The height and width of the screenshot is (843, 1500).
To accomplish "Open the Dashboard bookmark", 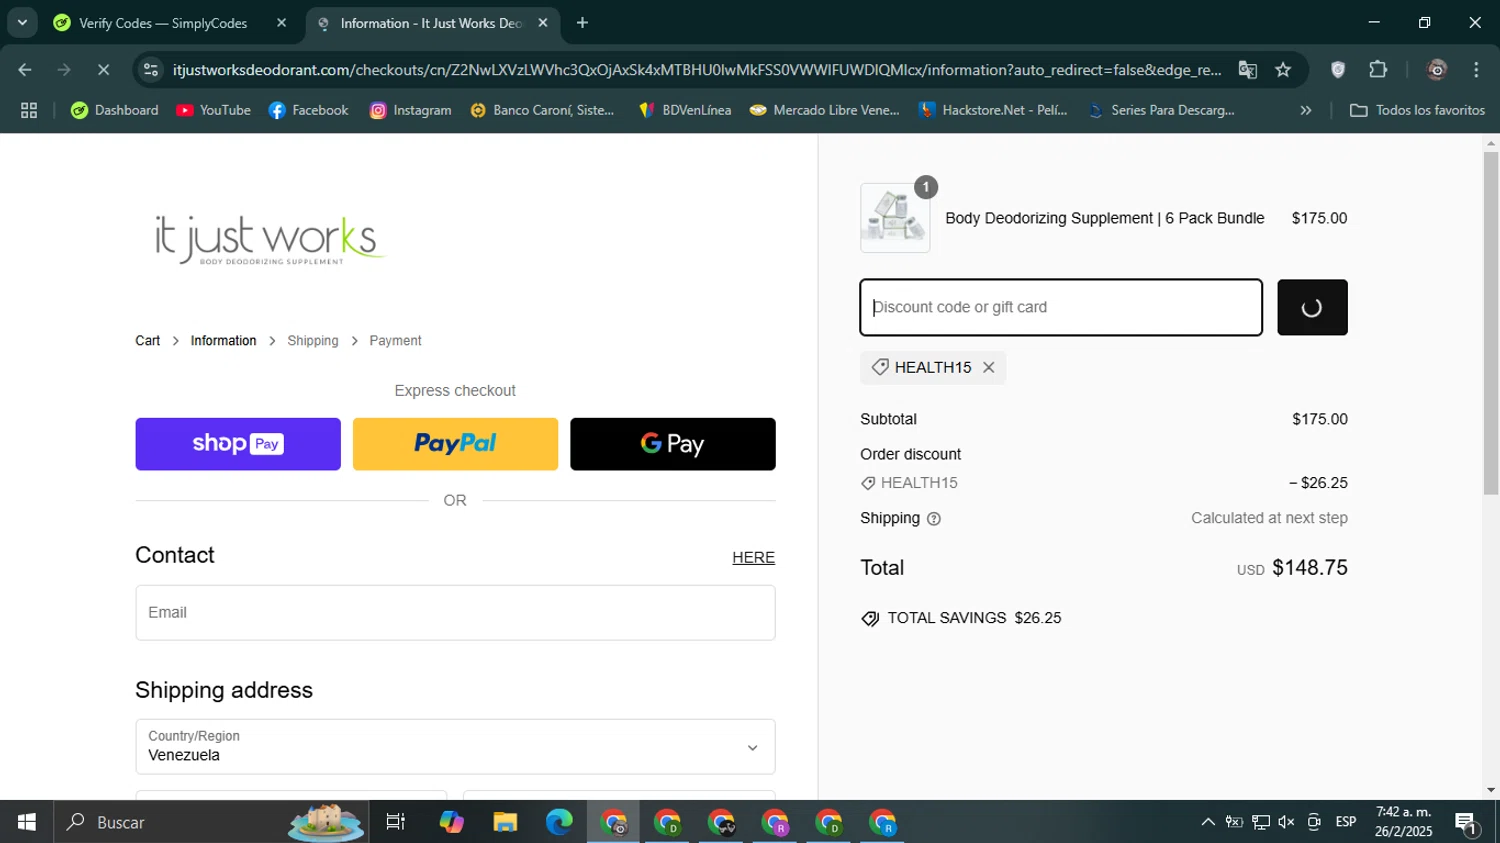I will (x=114, y=111).
